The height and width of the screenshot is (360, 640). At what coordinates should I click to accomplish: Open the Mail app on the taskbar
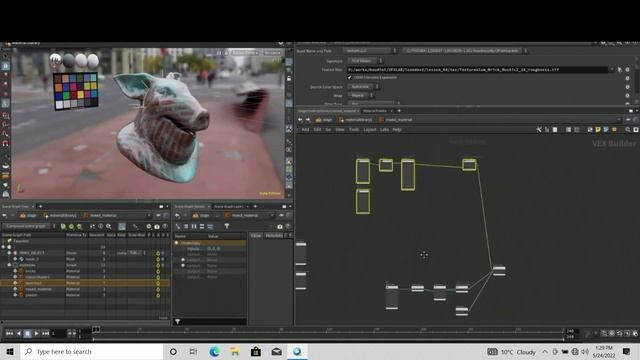276,351
